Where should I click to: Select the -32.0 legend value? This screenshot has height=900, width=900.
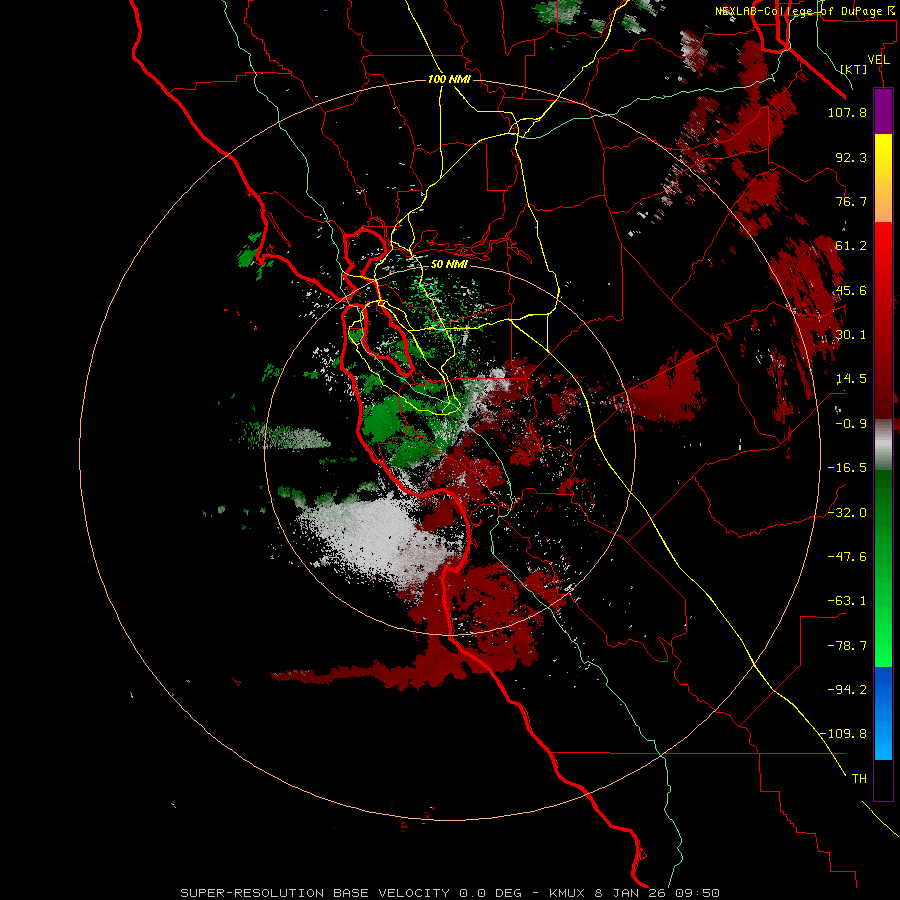click(x=847, y=513)
